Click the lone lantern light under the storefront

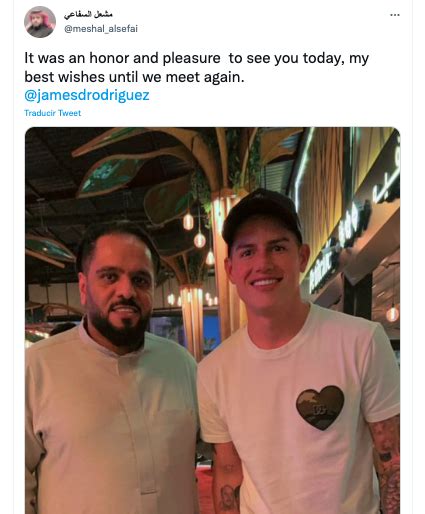tap(392, 314)
